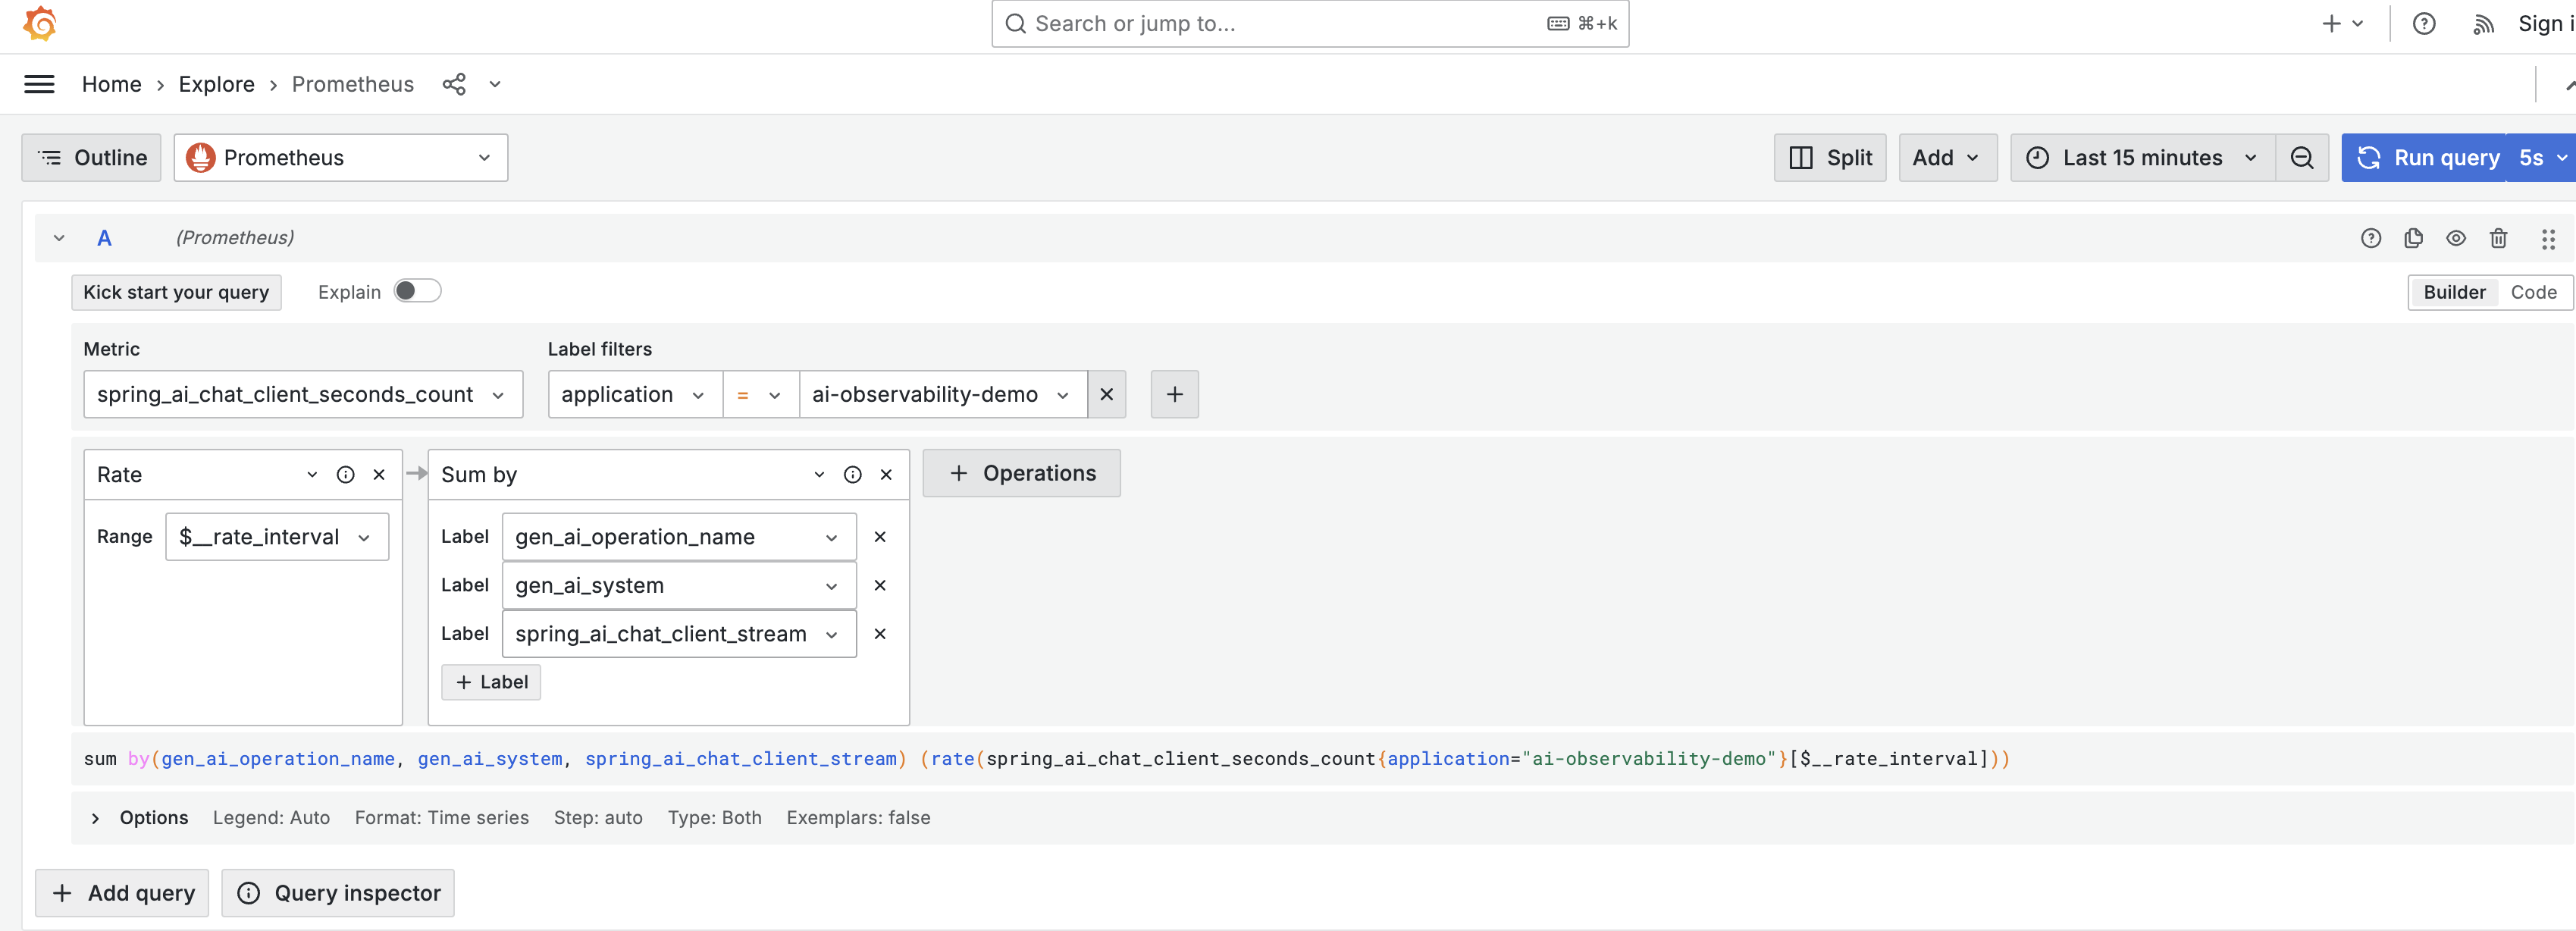Image resolution: width=2576 pixels, height=931 pixels.
Task: Remove the gen_ai_operation_name label
Action: pyautogui.click(x=880, y=537)
